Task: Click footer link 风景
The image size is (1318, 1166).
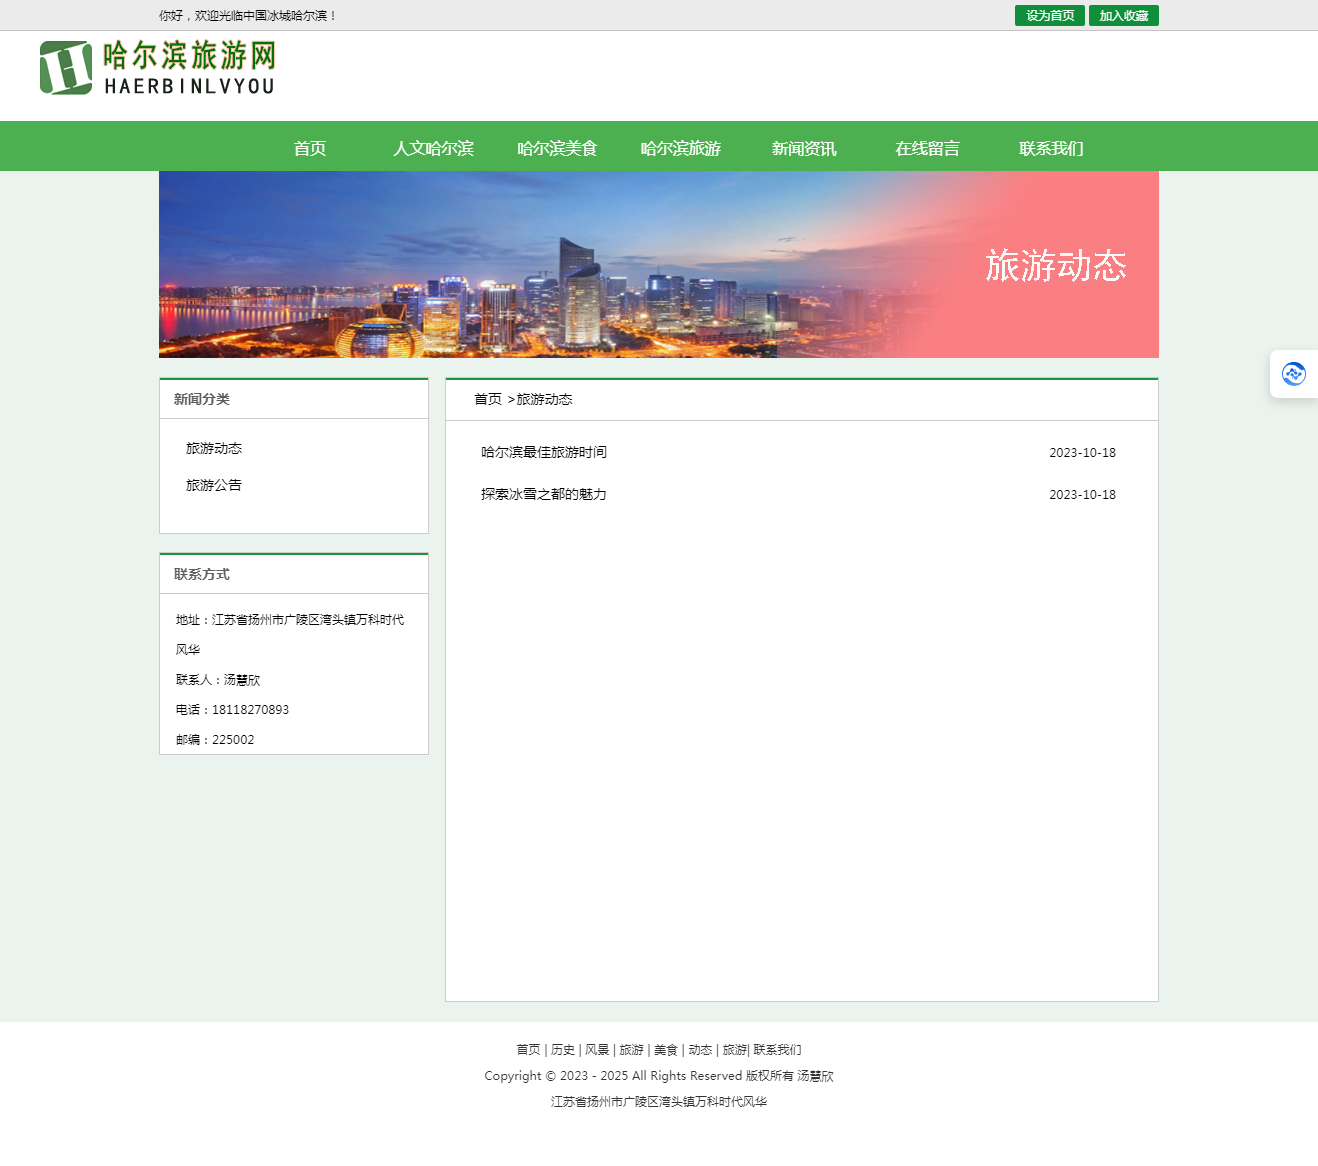Action: (x=597, y=1050)
